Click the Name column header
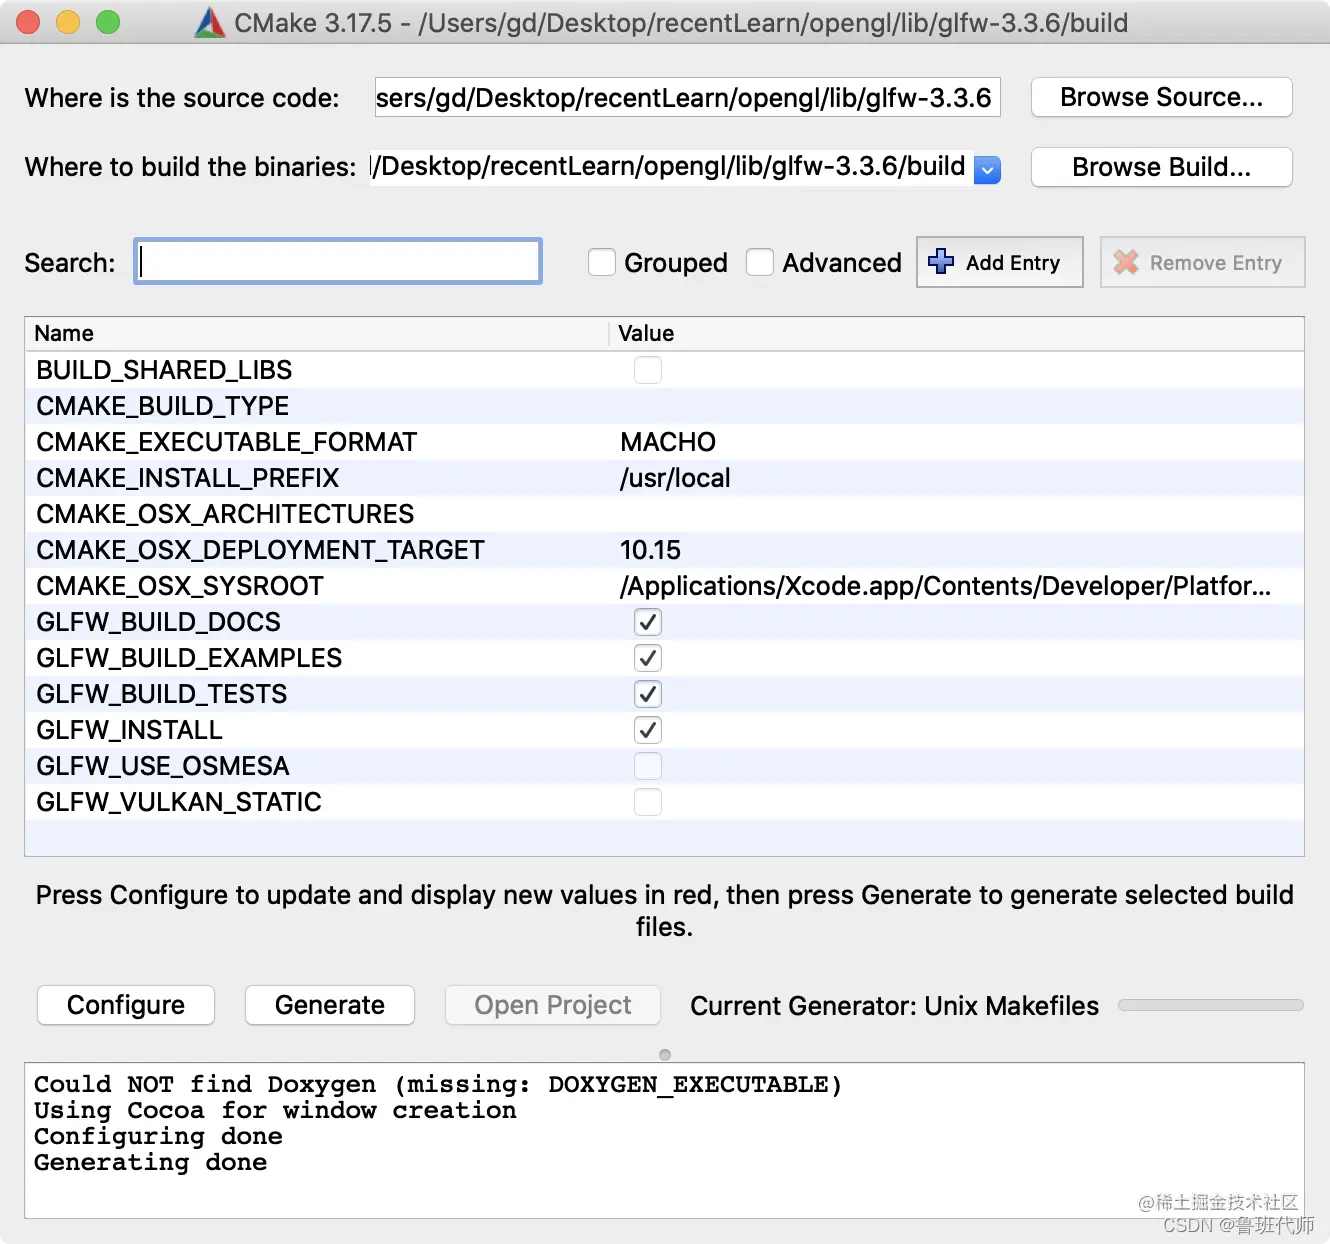The width and height of the screenshot is (1330, 1244). [x=317, y=333]
